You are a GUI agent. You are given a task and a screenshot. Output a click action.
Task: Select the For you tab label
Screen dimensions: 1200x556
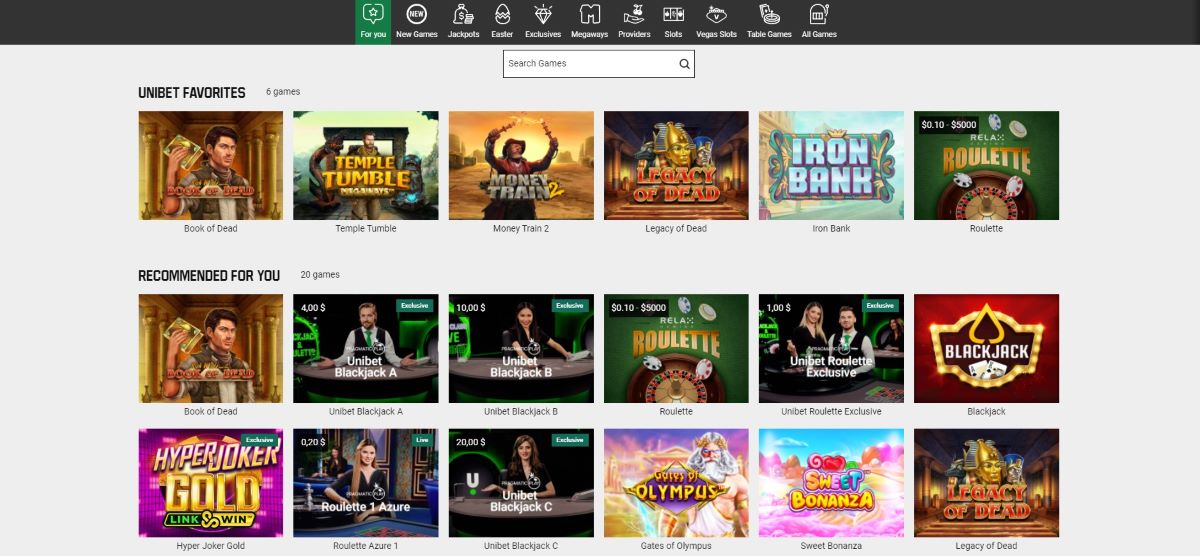coord(373,34)
